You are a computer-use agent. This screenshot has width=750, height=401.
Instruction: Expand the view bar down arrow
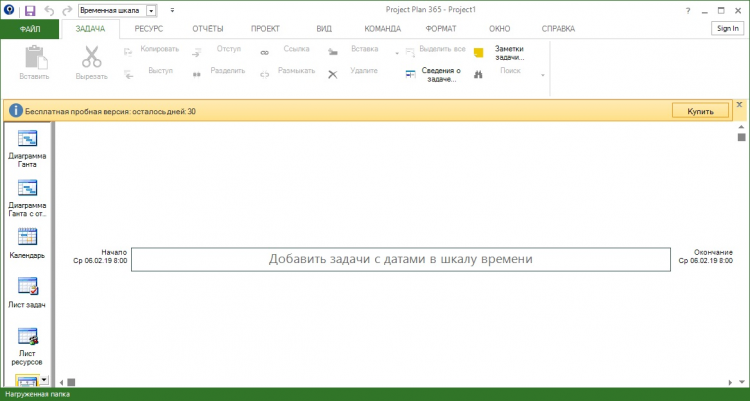tap(44, 380)
